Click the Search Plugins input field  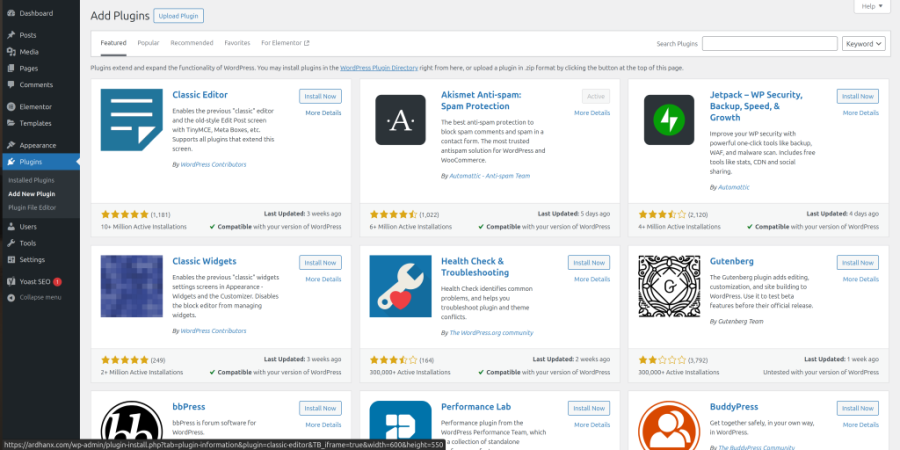click(769, 44)
